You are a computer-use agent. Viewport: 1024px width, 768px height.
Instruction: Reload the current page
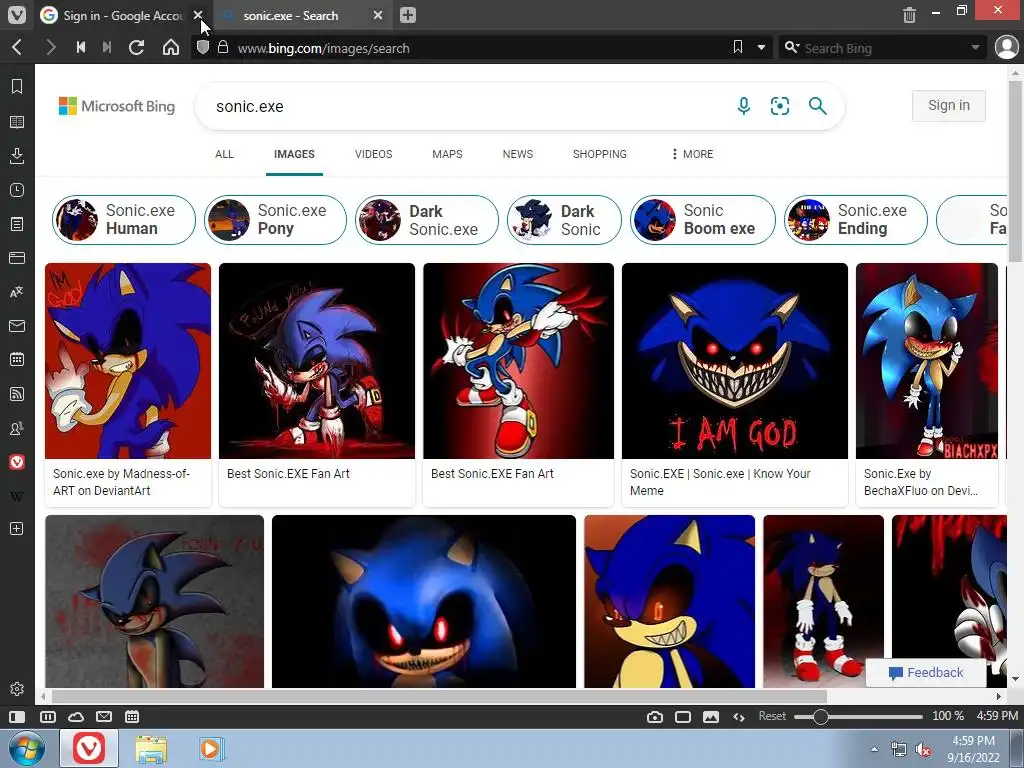(x=136, y=47)
